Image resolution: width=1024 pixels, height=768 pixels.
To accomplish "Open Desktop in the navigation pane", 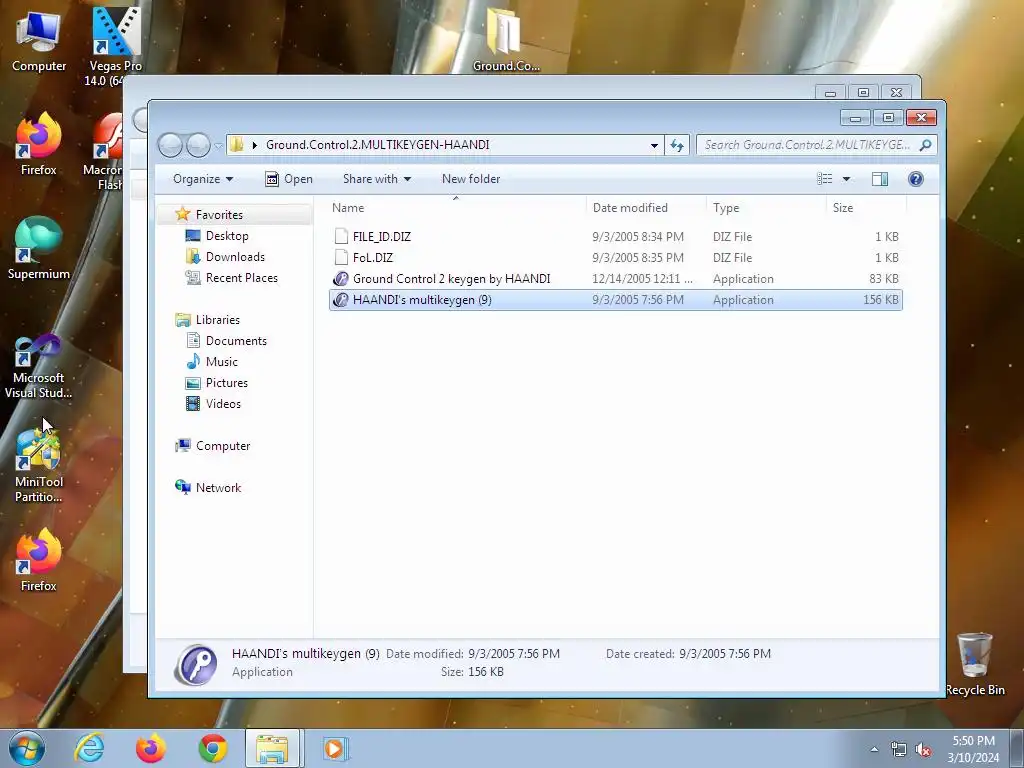I will (x=227, y=236).
